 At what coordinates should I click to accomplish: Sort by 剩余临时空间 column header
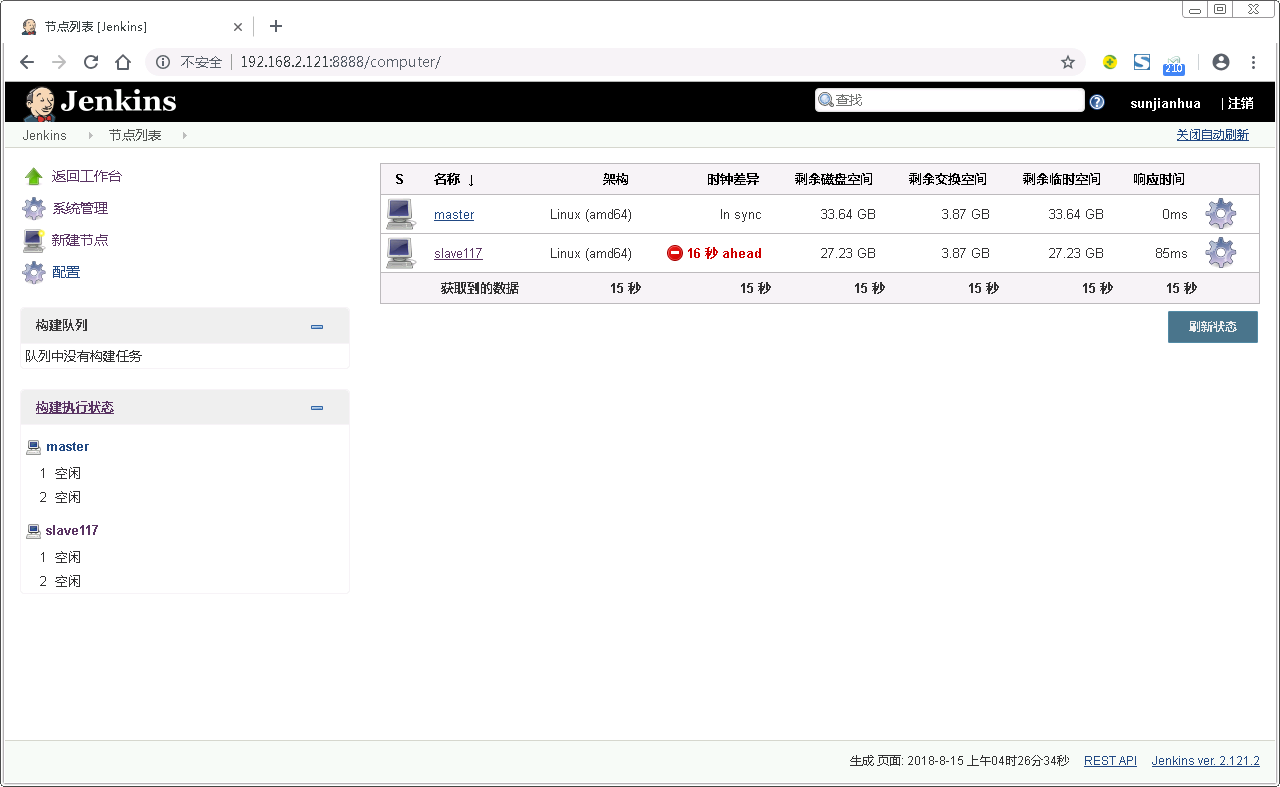tap(1062, 179)
